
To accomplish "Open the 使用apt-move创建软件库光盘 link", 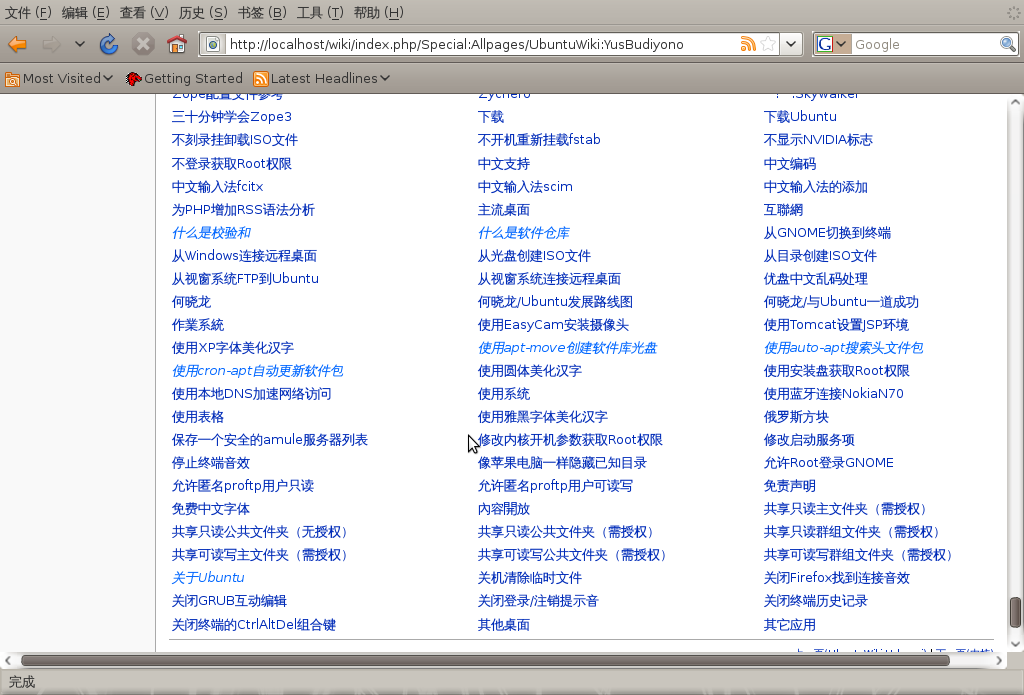I will point(568,348).
